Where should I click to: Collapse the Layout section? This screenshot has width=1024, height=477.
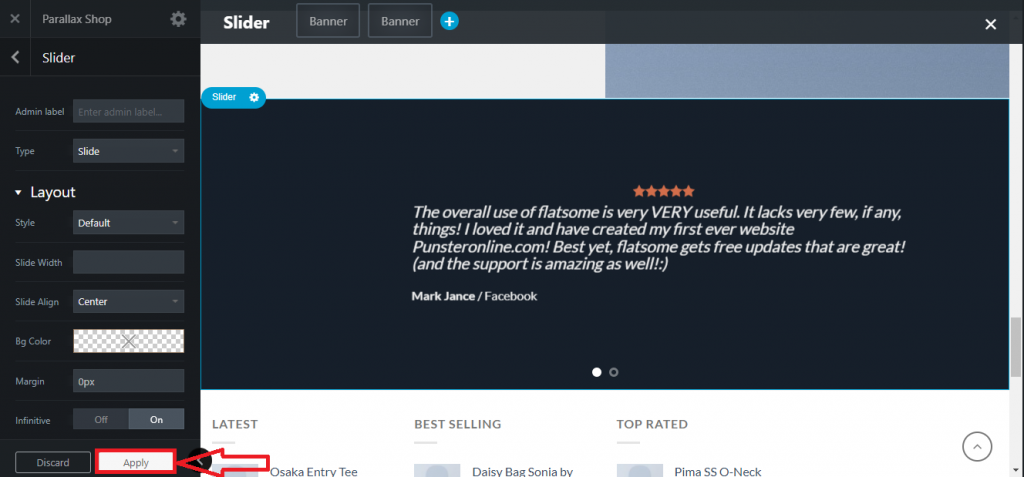(x=46, y=192)
